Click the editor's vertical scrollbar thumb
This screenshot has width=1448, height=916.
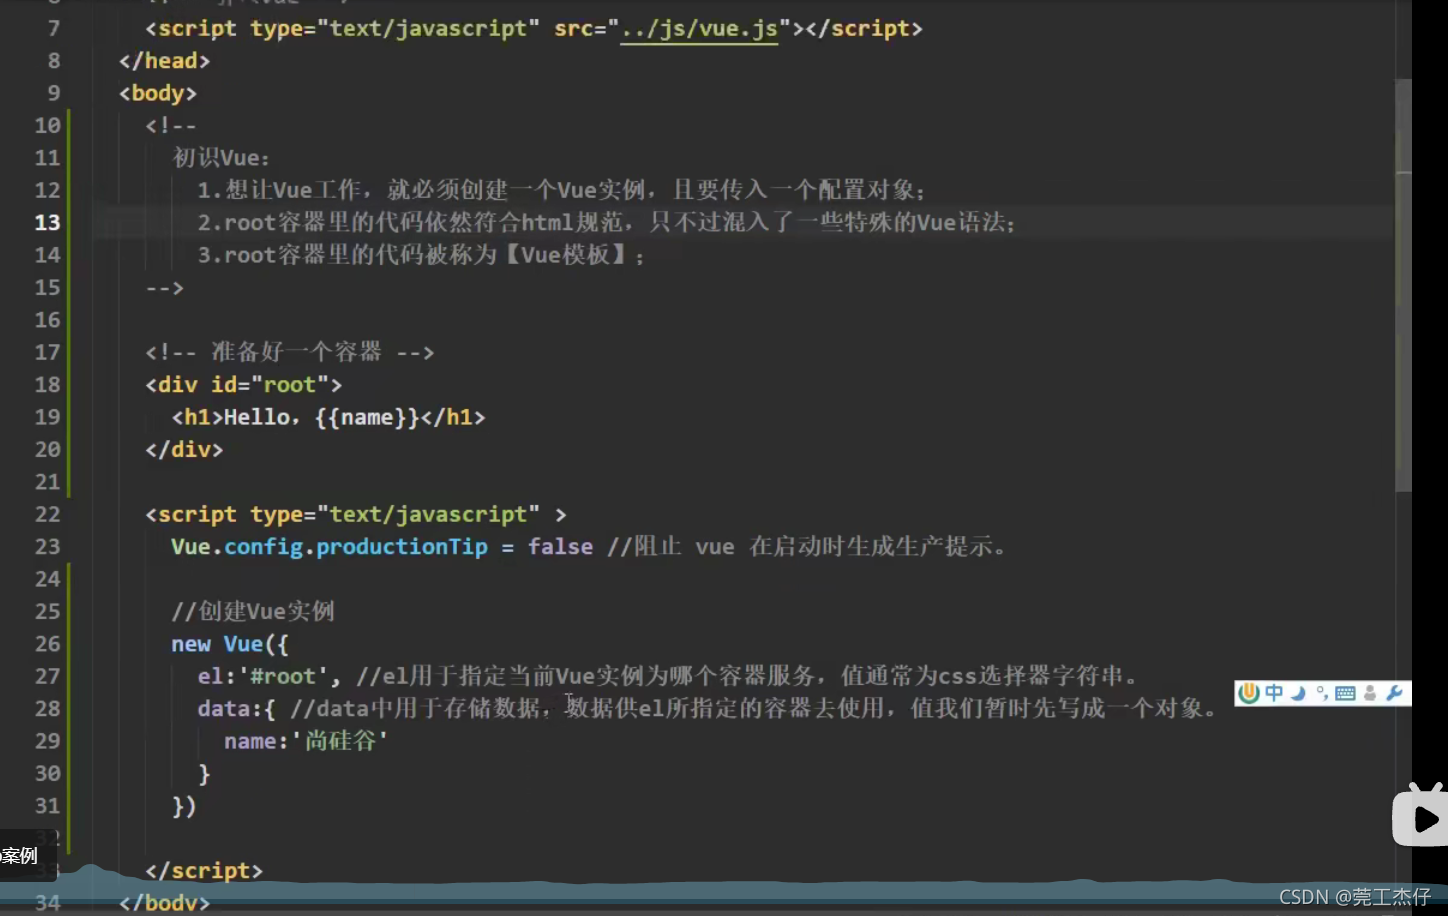pyautogui.click(x=1404, y=285)
